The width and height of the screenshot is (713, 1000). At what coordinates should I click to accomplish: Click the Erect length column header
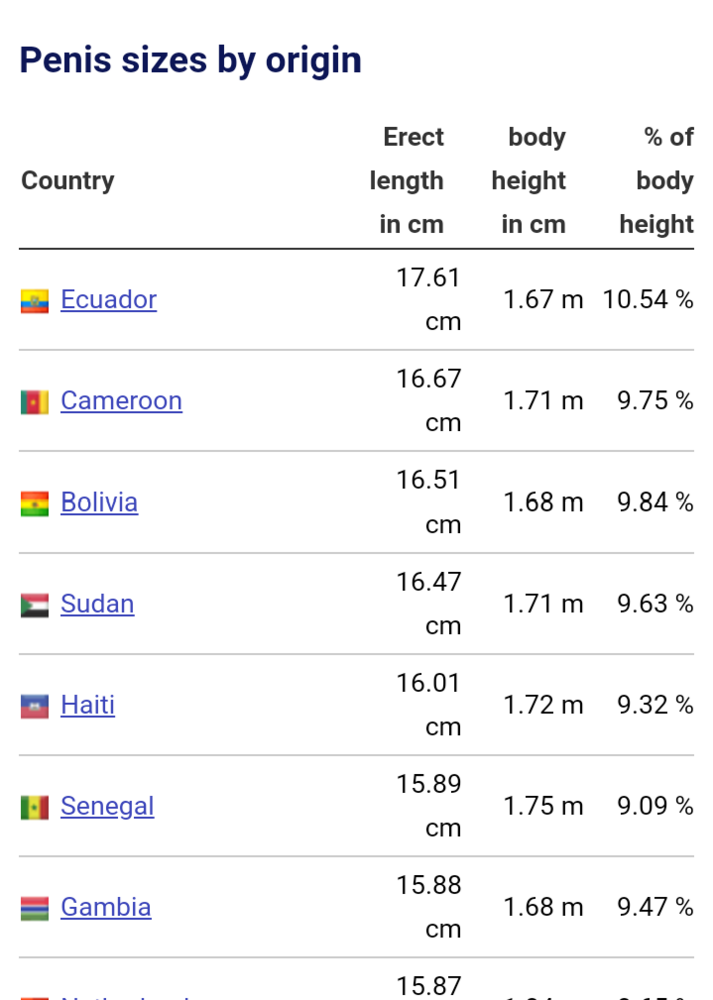pyautogui.click(x=407, y=181)
